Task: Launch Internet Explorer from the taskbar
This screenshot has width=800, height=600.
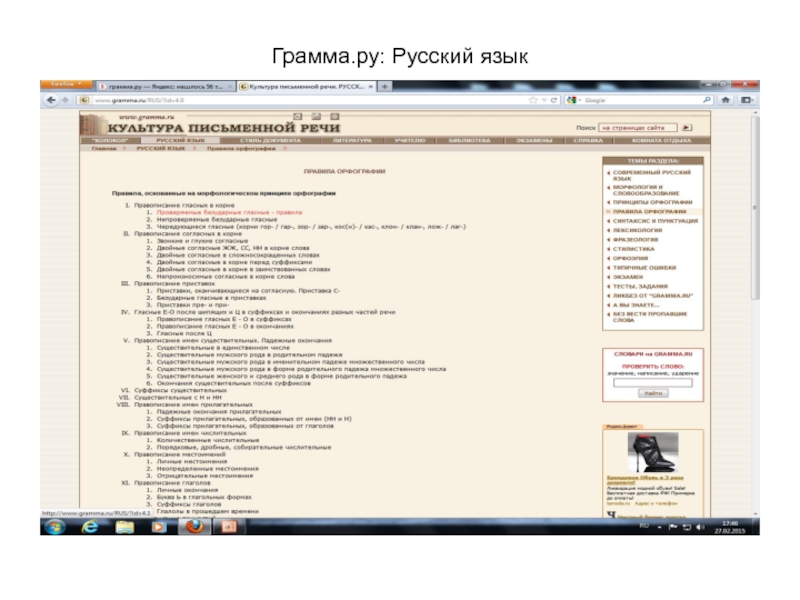Action: coord(90,527)
